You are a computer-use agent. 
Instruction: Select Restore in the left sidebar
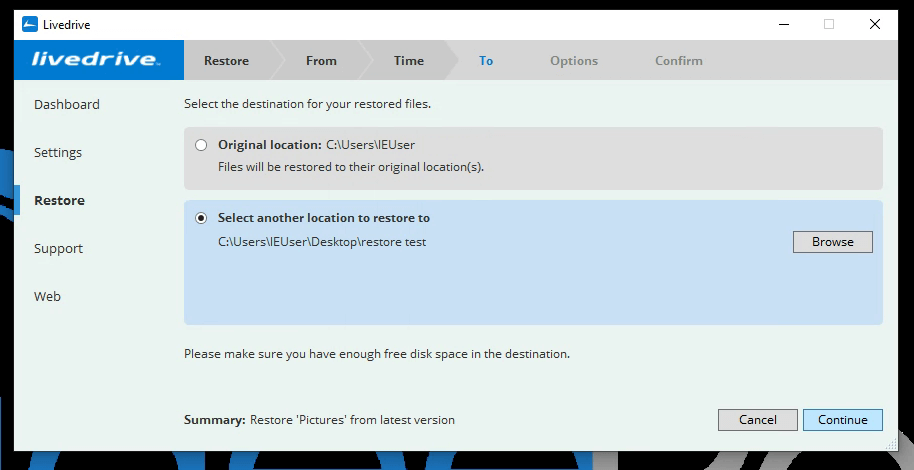59,201
